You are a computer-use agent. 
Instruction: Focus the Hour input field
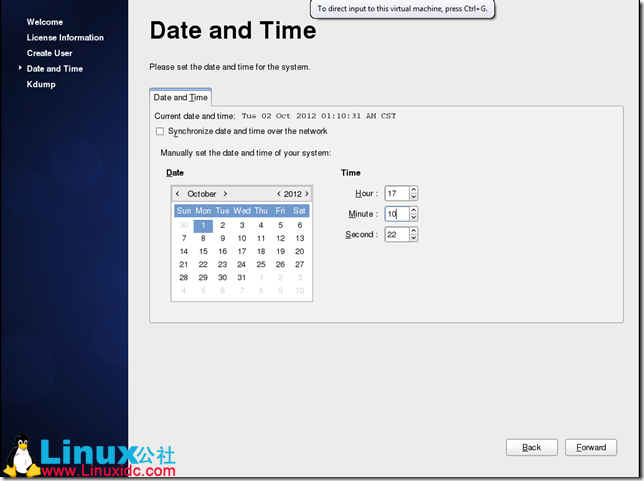[397, 193]
